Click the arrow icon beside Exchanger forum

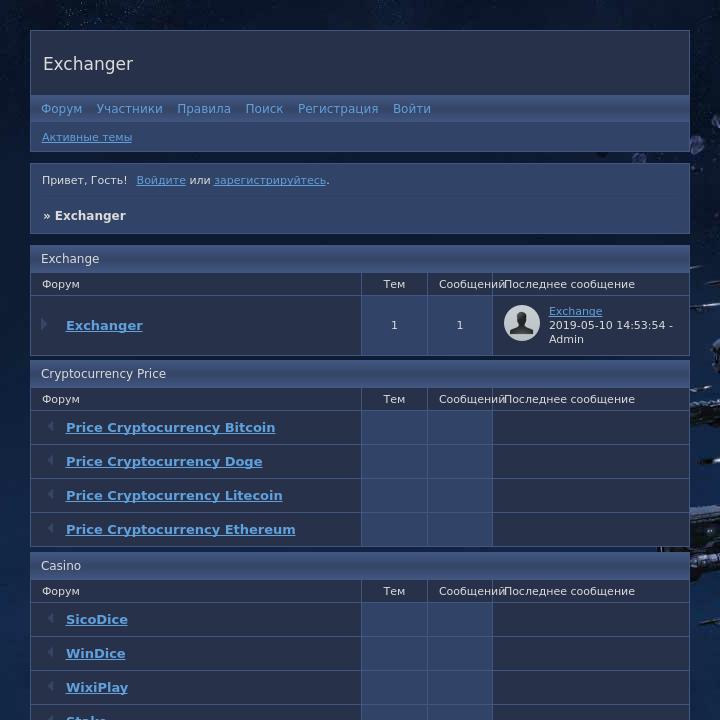[45, 325]
